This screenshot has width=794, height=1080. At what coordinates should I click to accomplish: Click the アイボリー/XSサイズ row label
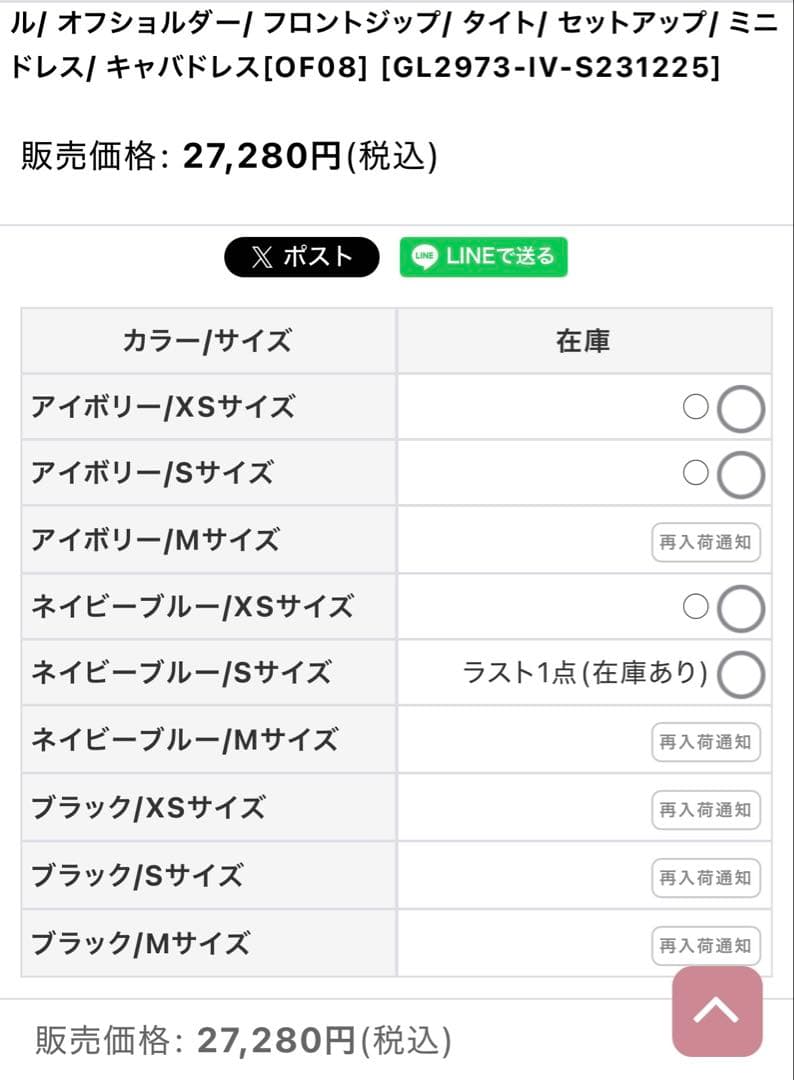click(x=163, y=408)
